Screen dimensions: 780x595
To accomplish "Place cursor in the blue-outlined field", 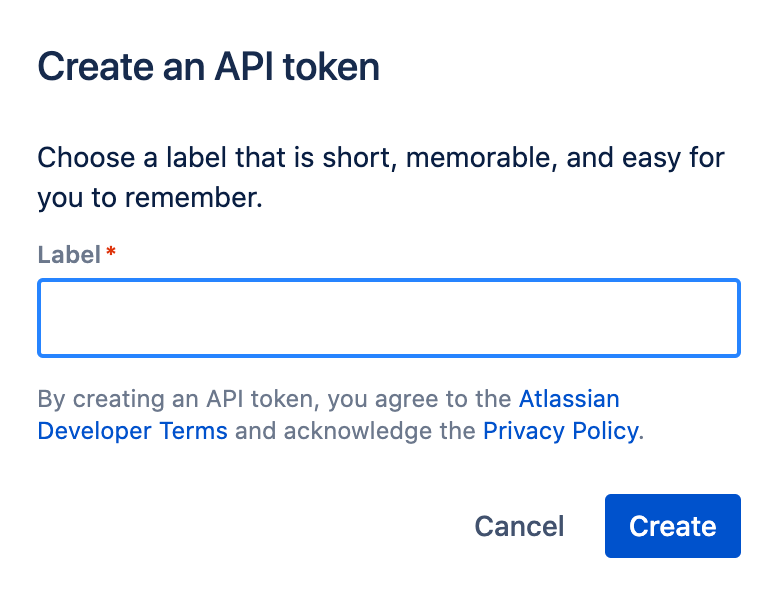I will pyautogui.click(x=388, y=318).
